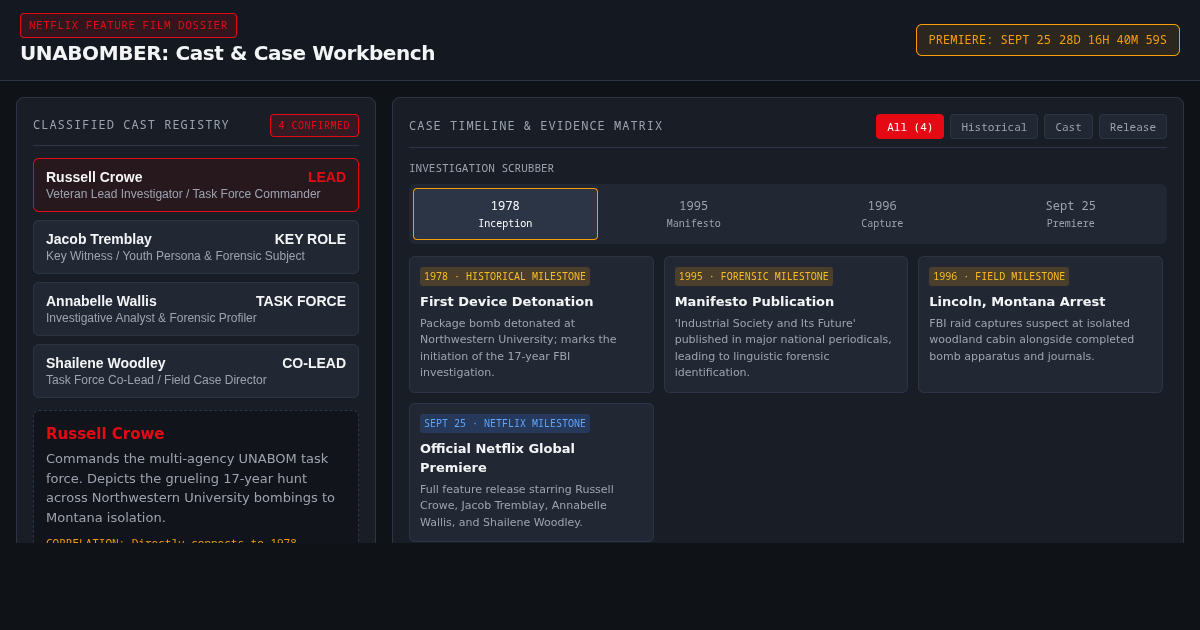This screenshot has height=630, width=1200.
Task: Click the 4 CONFIRMED badge
Action: [314, 125]
